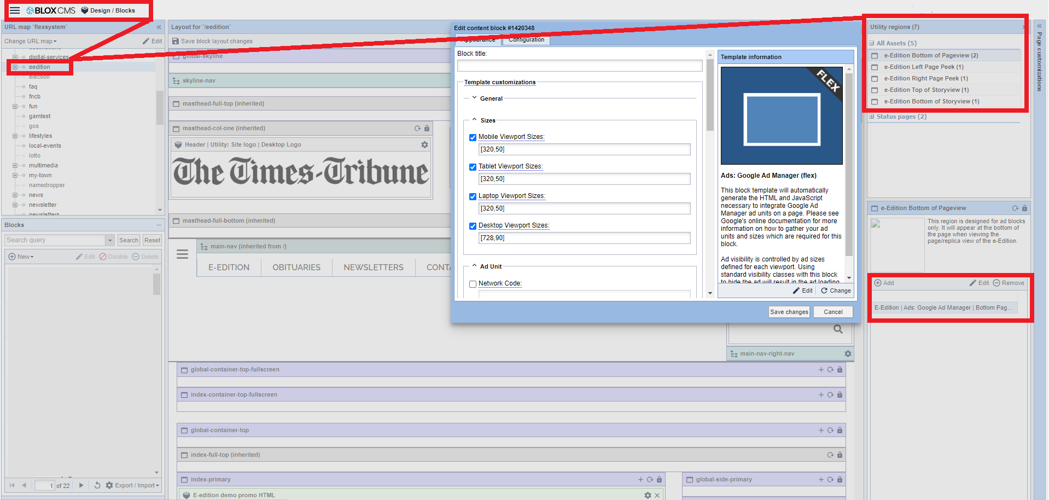
Task: Collapse the URL map panel with double-arrow icon
Action: coord(159,27)
